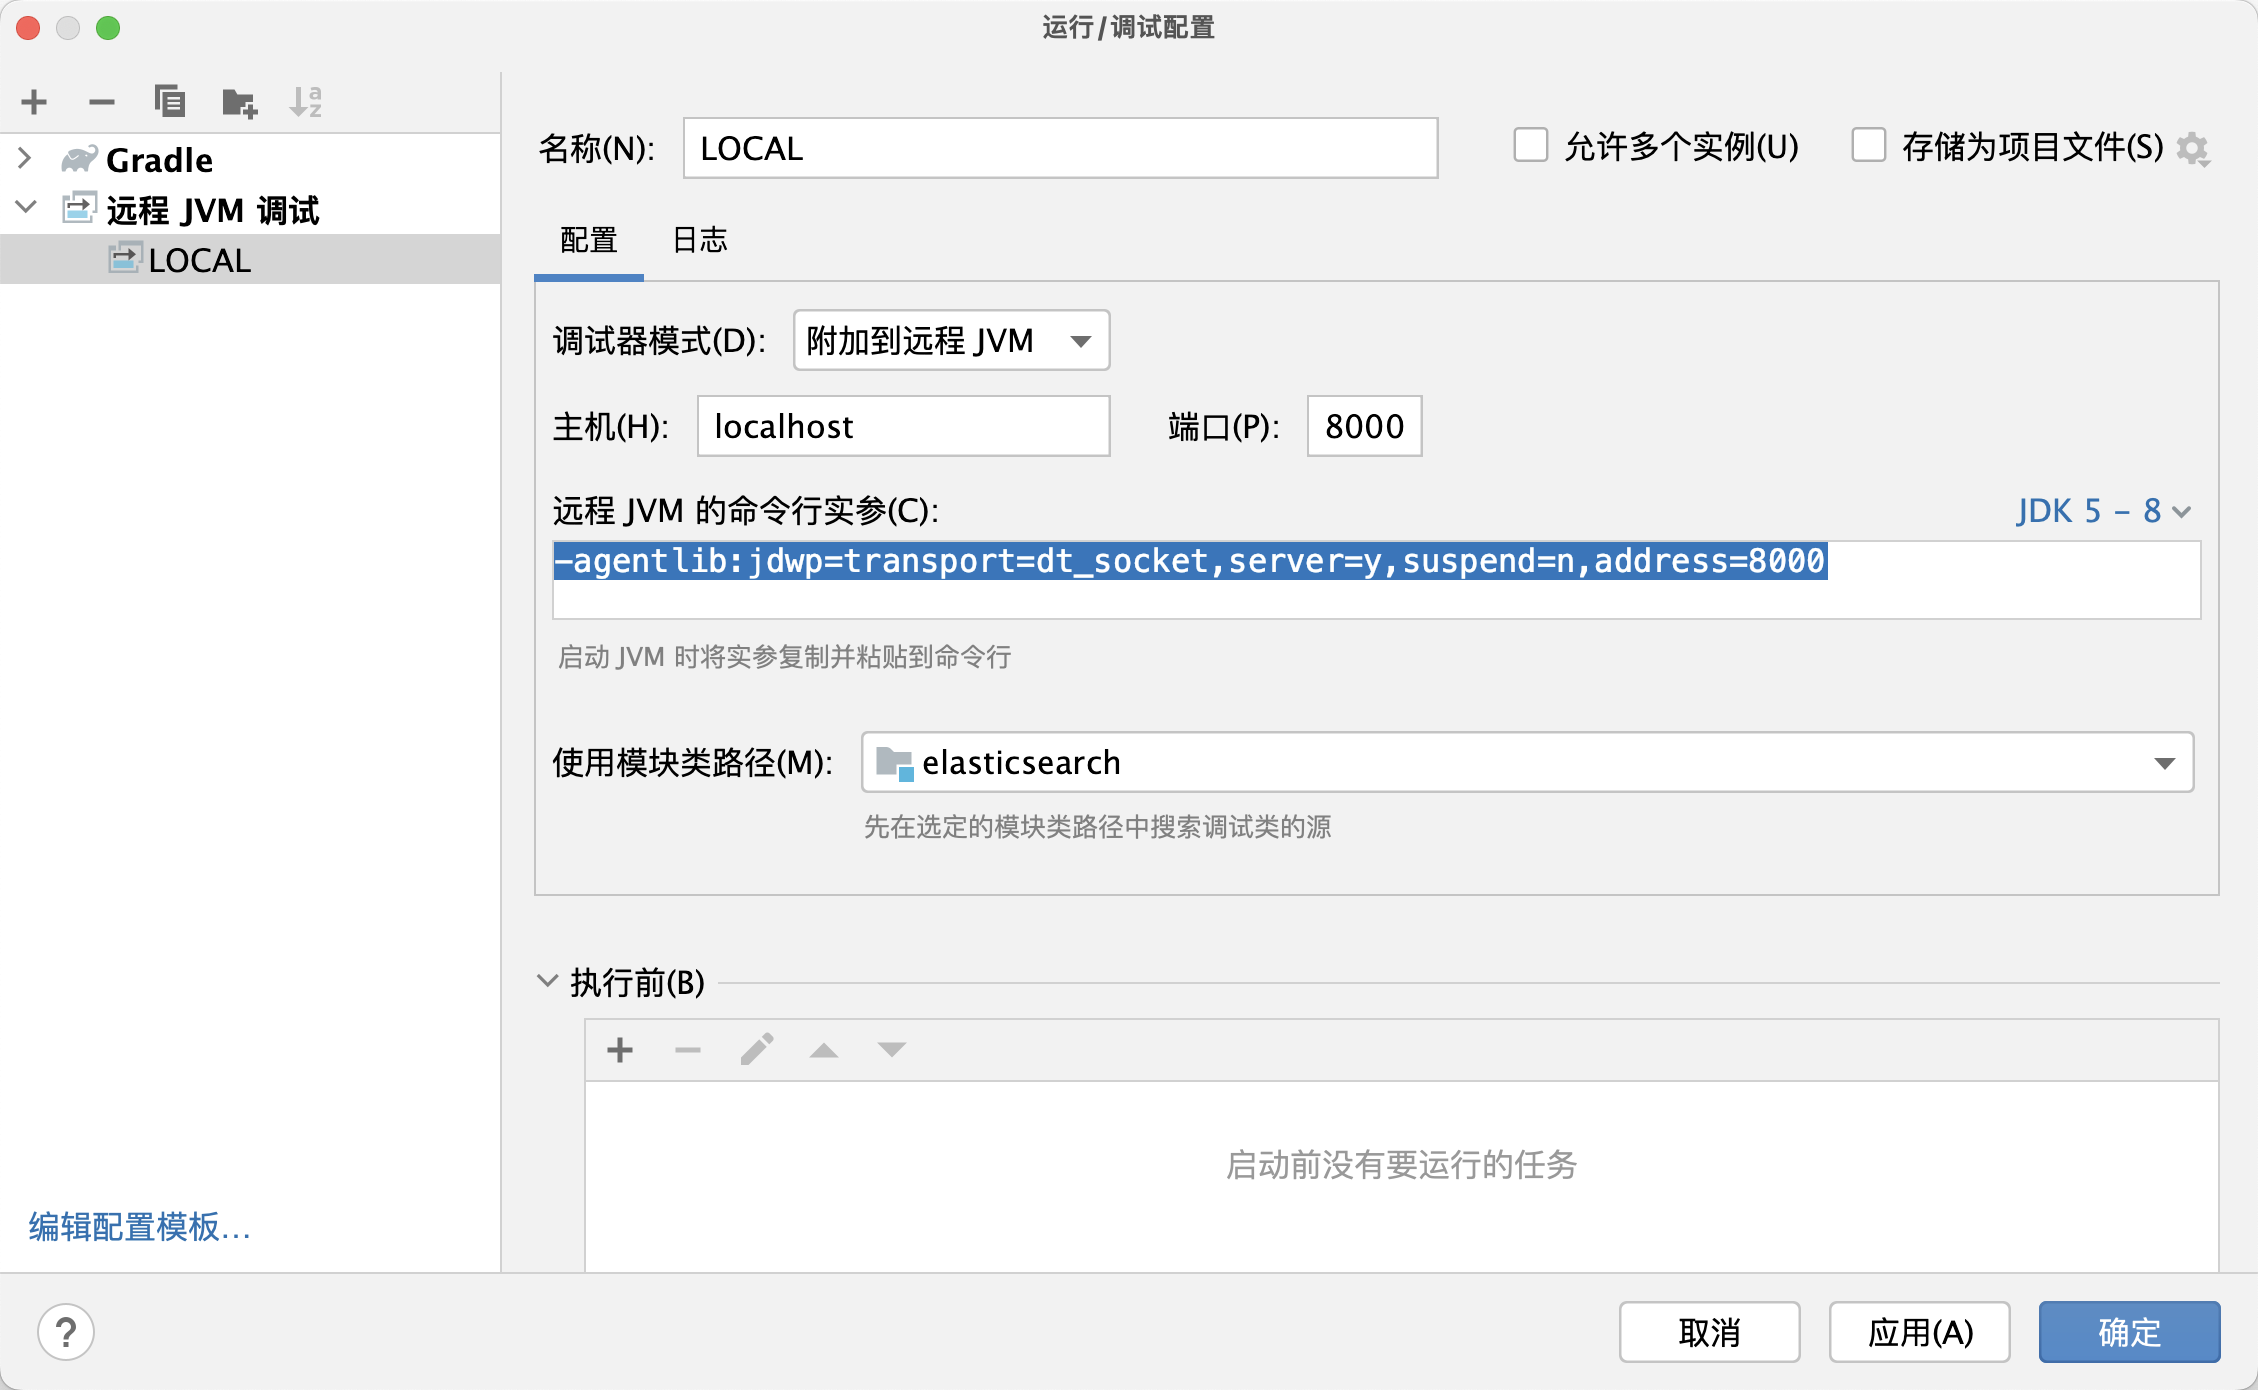Image resolution: width=2258 pixels, height=1390 pixels.
Task: Open the elasticsearch module classpath dropdown
Action: pyautogui.click(x=2165, y=762)
